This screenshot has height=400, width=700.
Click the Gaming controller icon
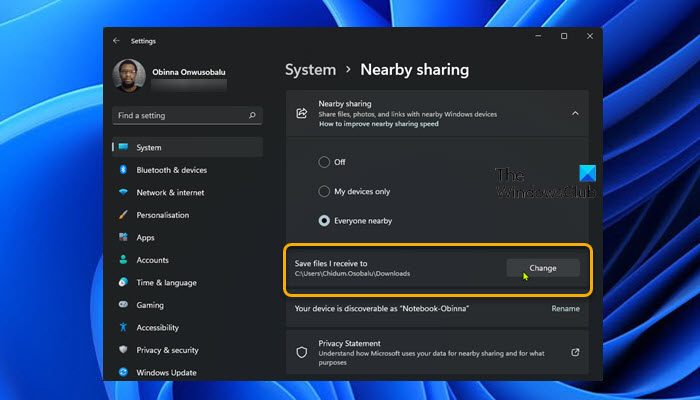(123, 305)
